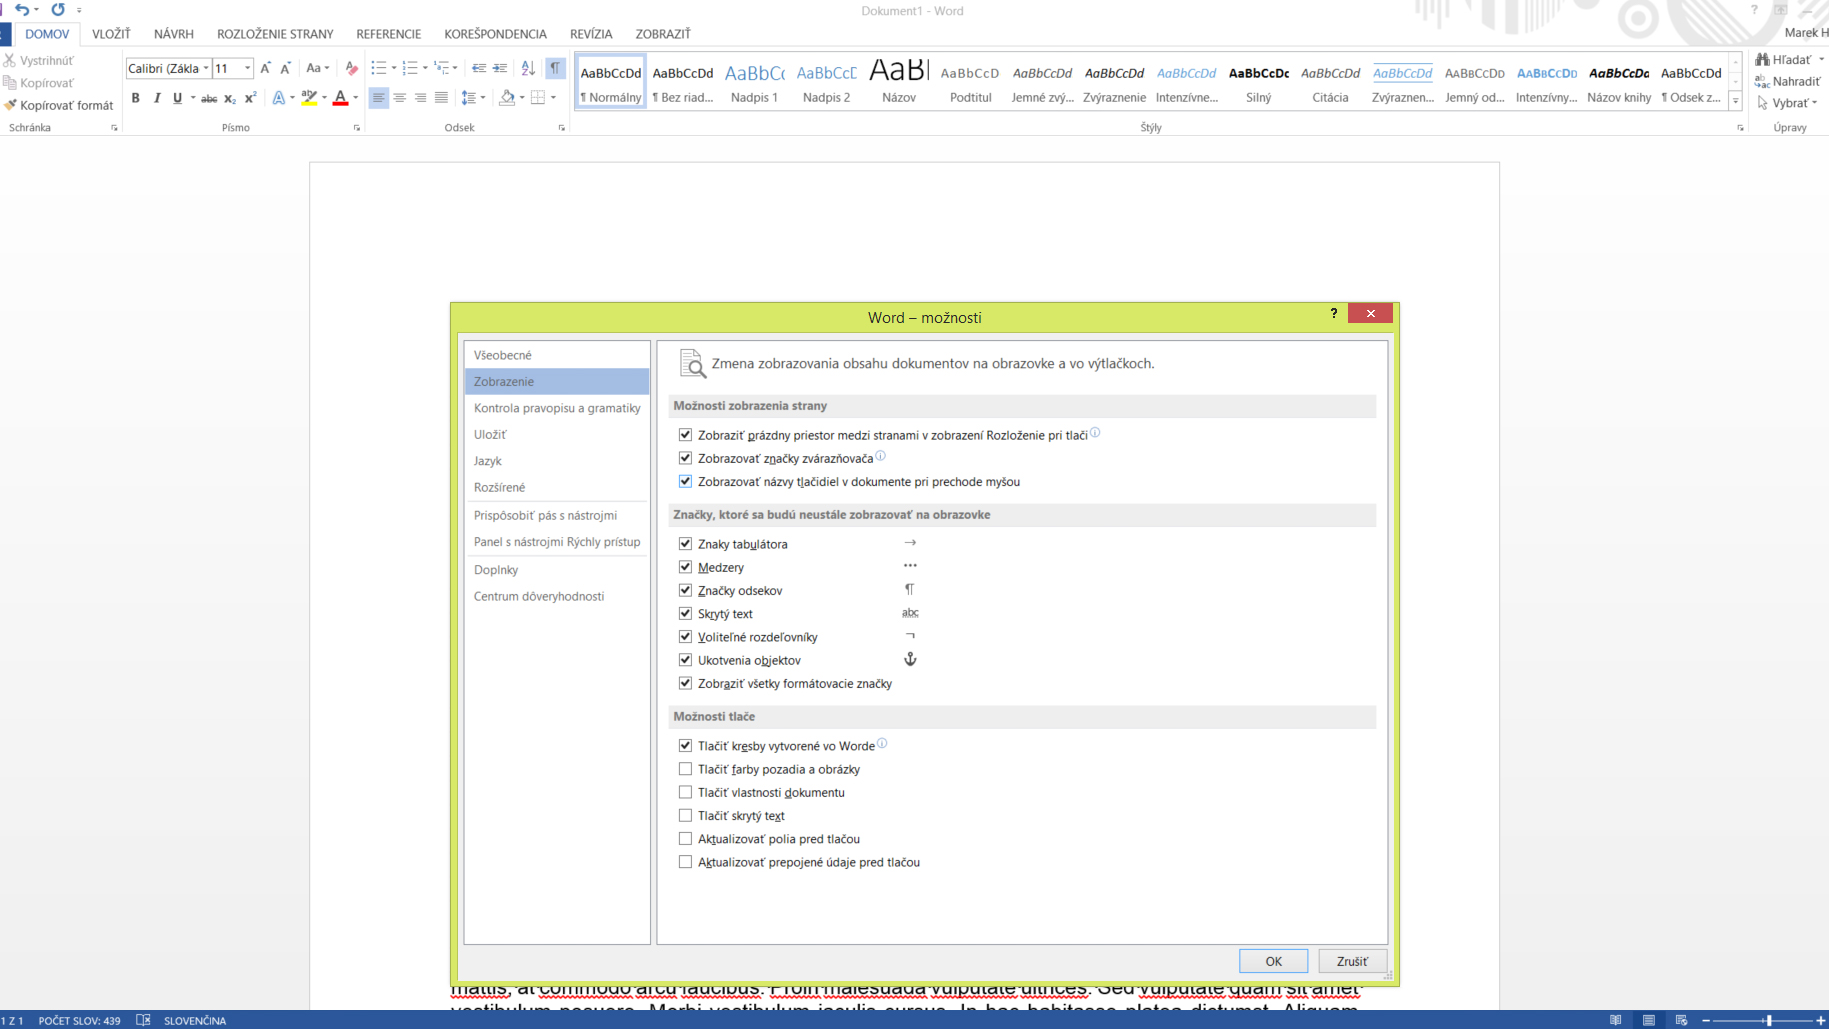Sort text alphabetically icon
This screenshot has width=1829, height=1029.
pyautogui.click(x=528, y=68)
